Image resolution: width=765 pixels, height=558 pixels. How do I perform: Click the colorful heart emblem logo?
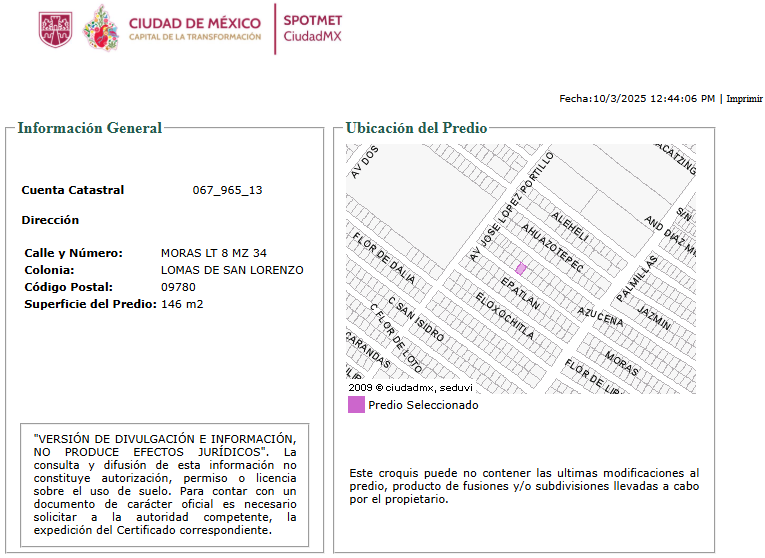pos(101,28)
